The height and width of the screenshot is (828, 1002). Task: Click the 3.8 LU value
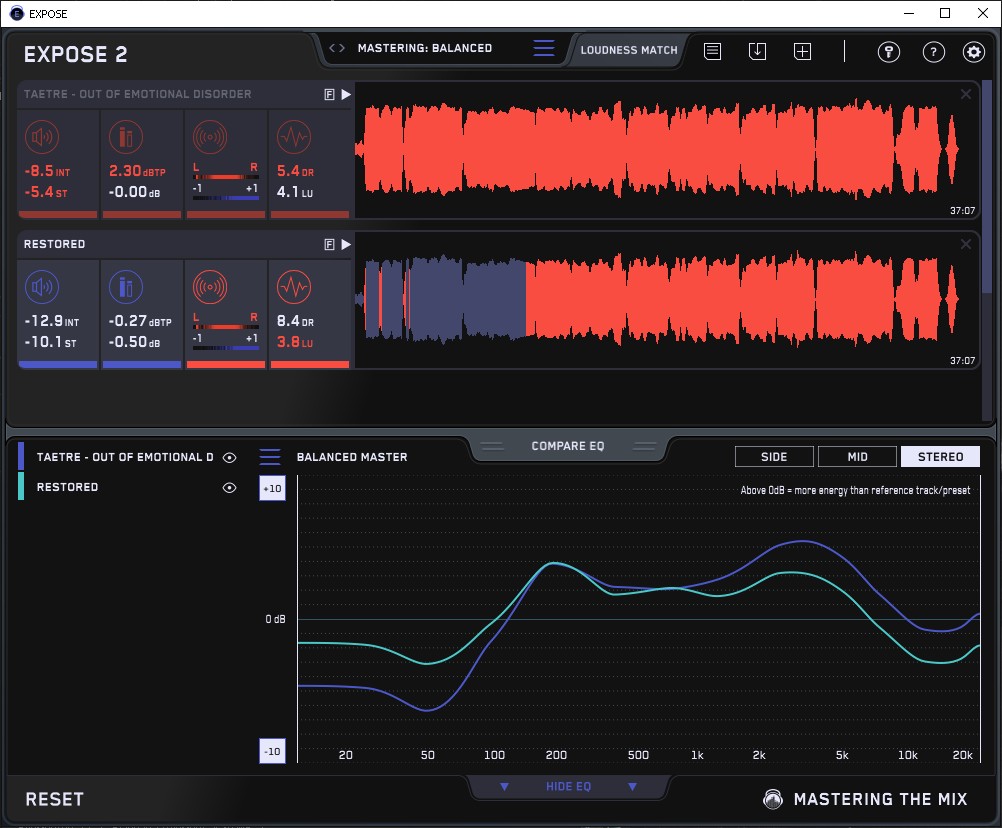click(295, 342)
